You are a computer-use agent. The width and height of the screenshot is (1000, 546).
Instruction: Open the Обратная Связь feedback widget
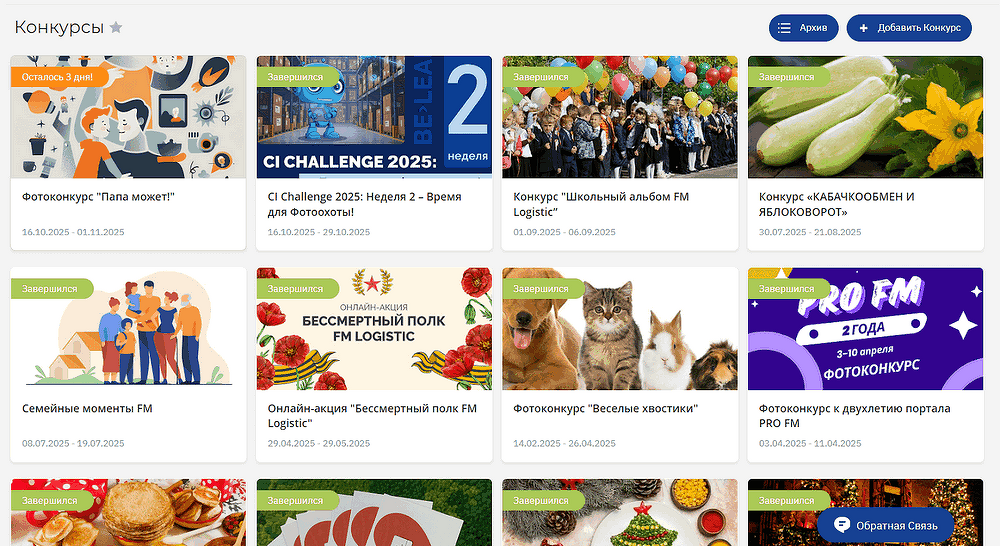(885, 524)
